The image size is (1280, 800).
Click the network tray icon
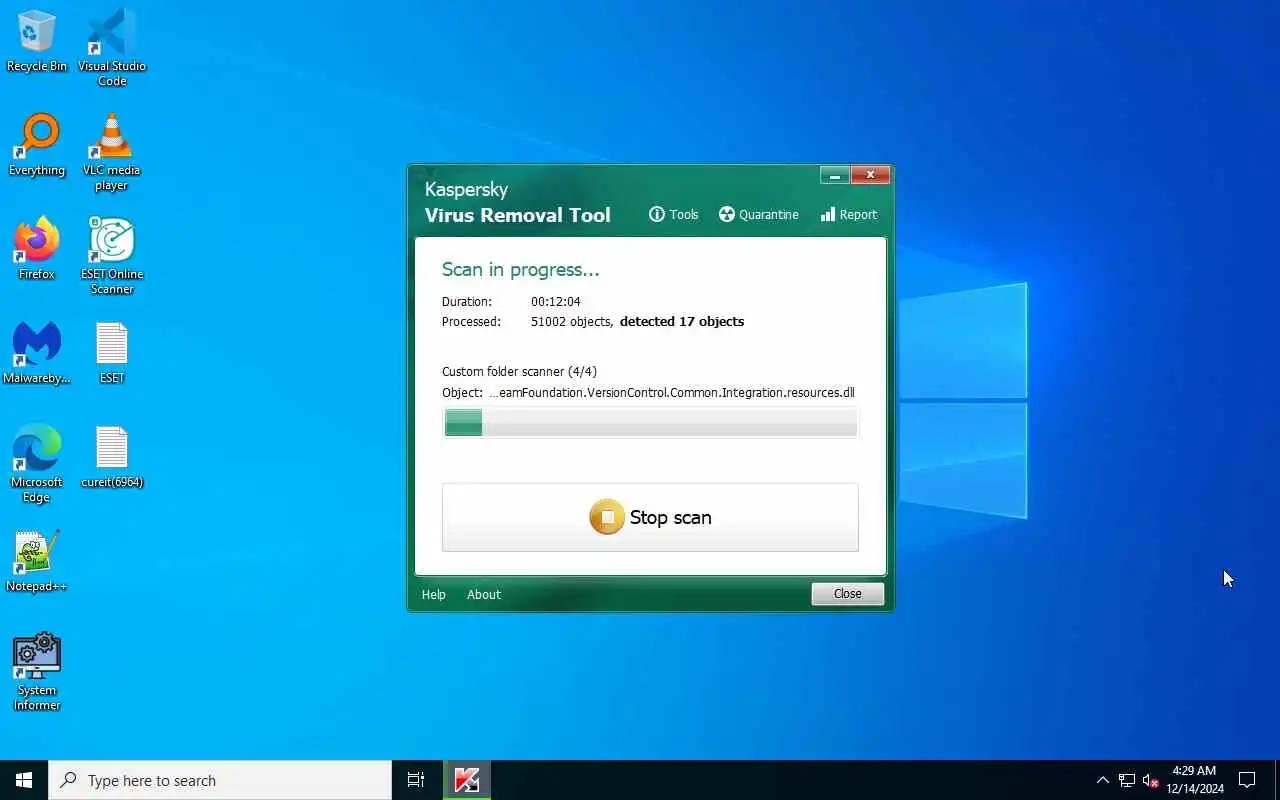coord(1127,780)
